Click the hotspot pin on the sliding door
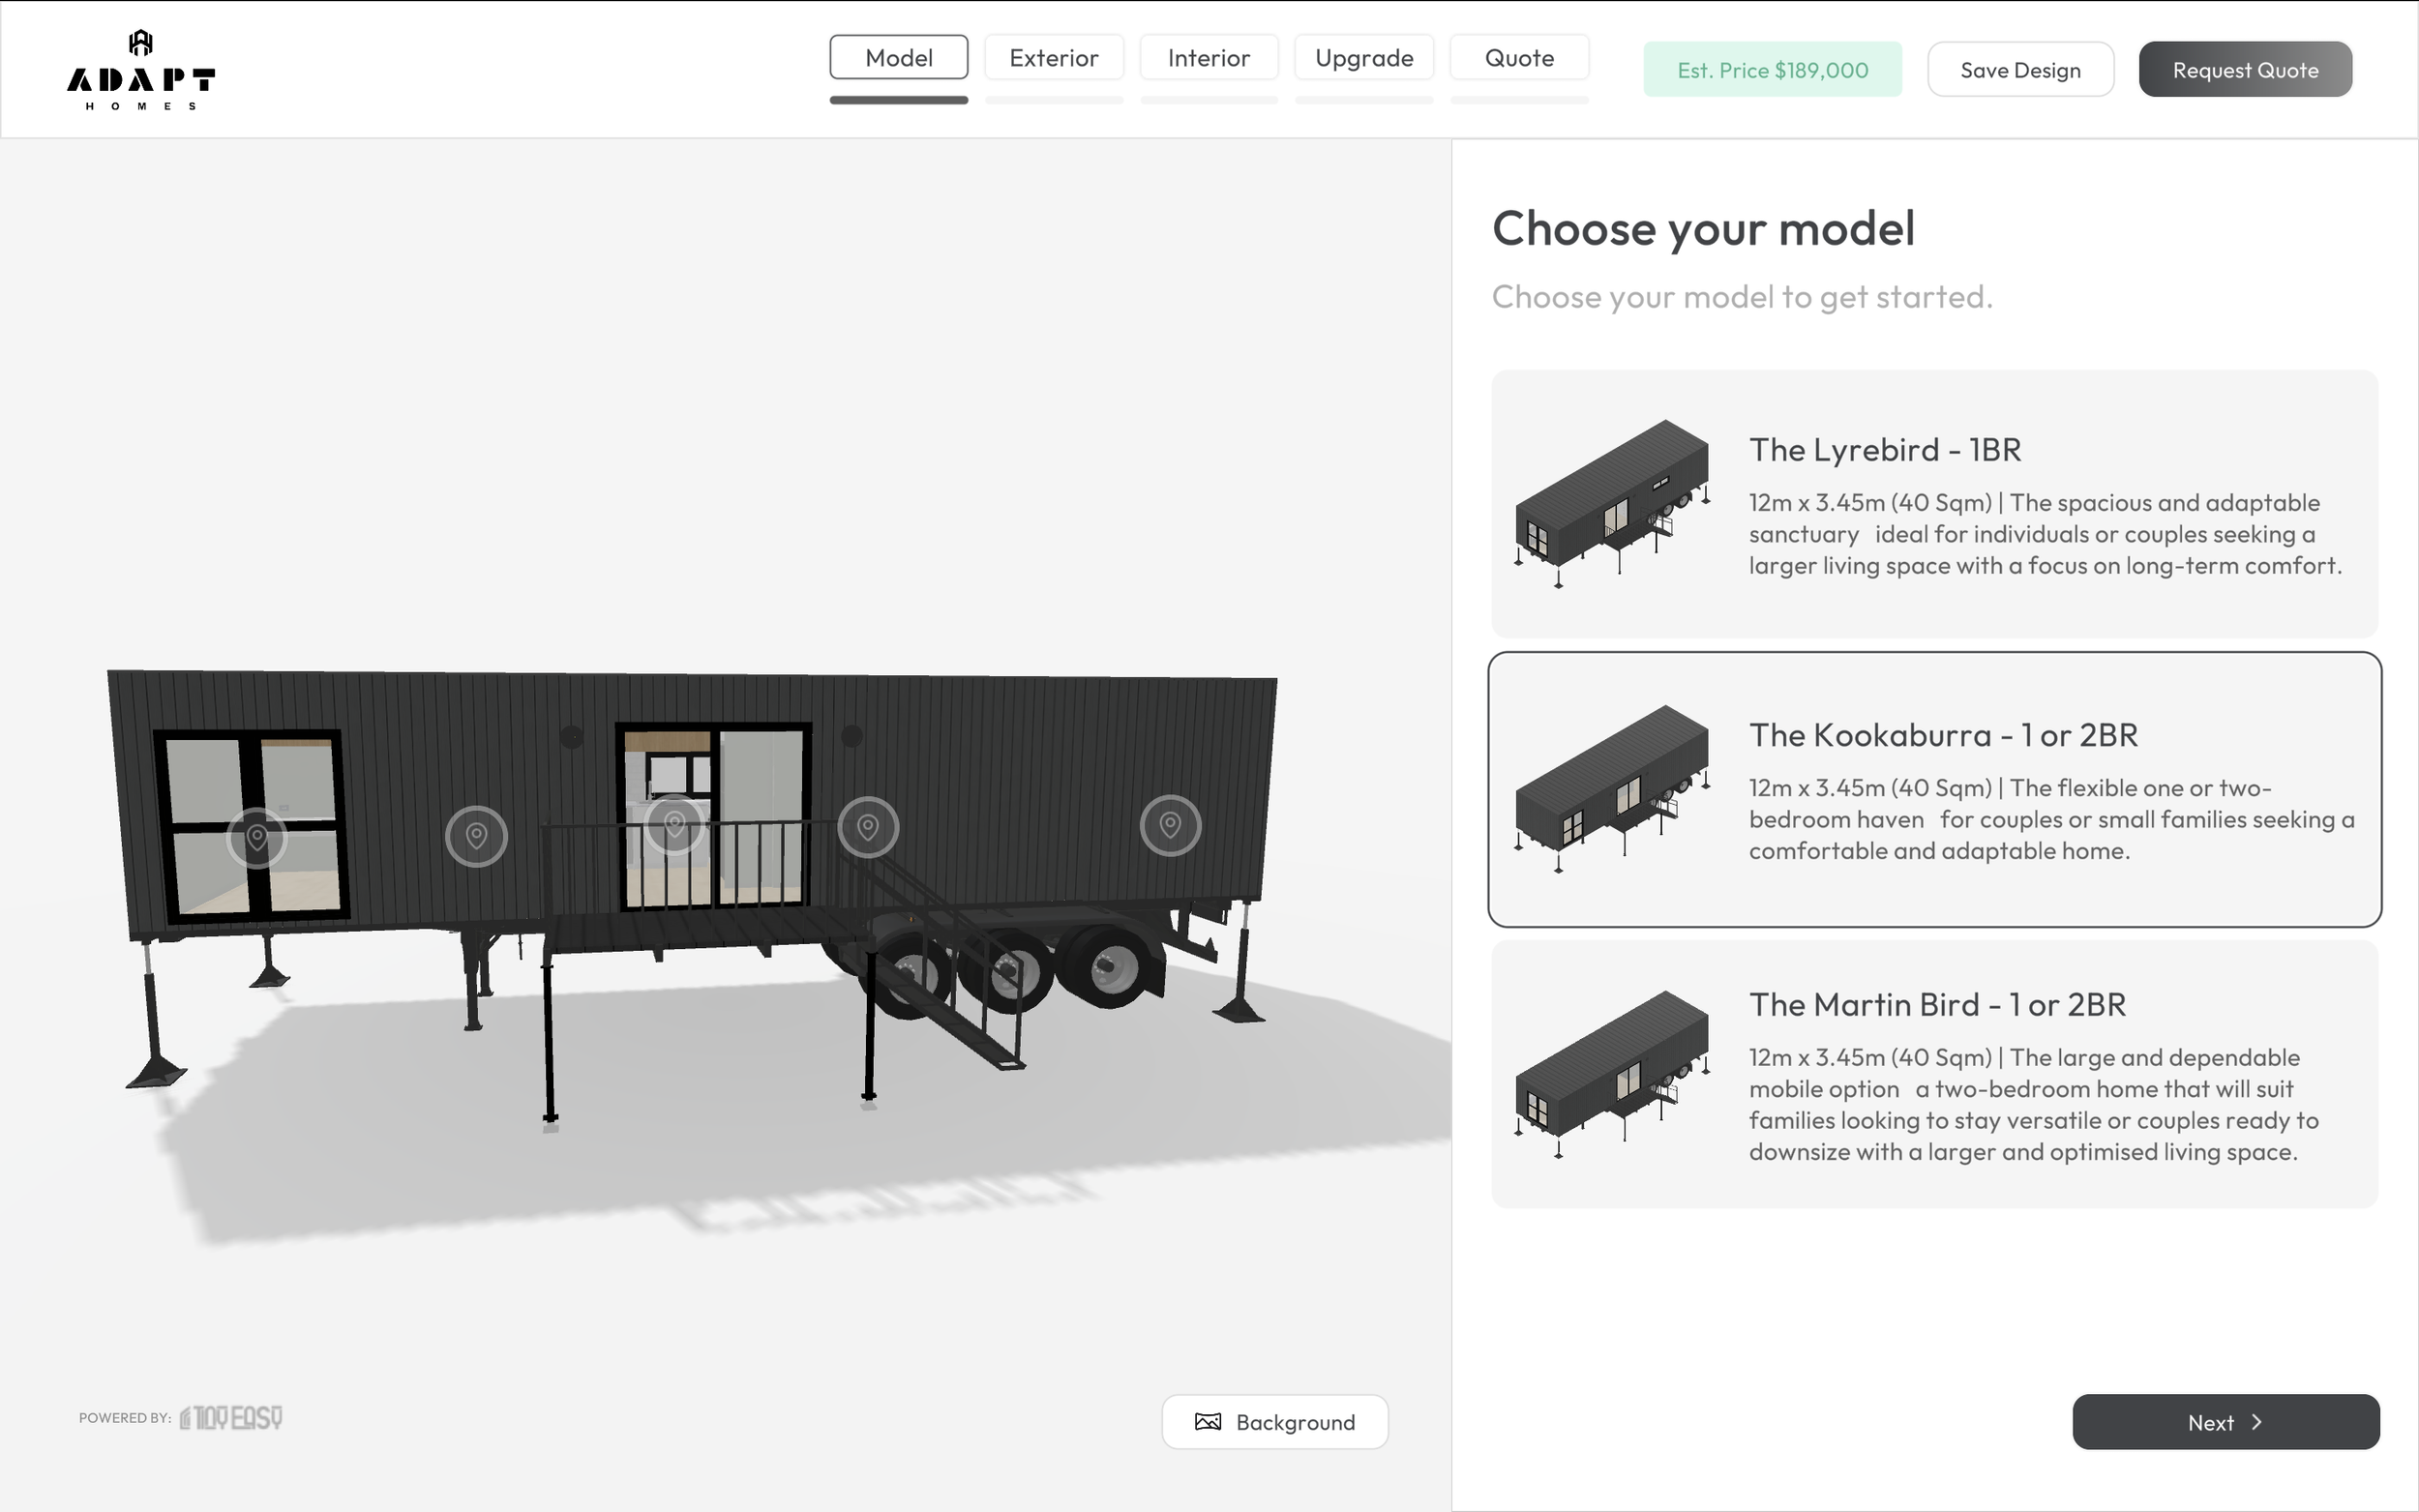Screen dimensions: 2419x1512 pyautogui.click(x=674, y=825)
